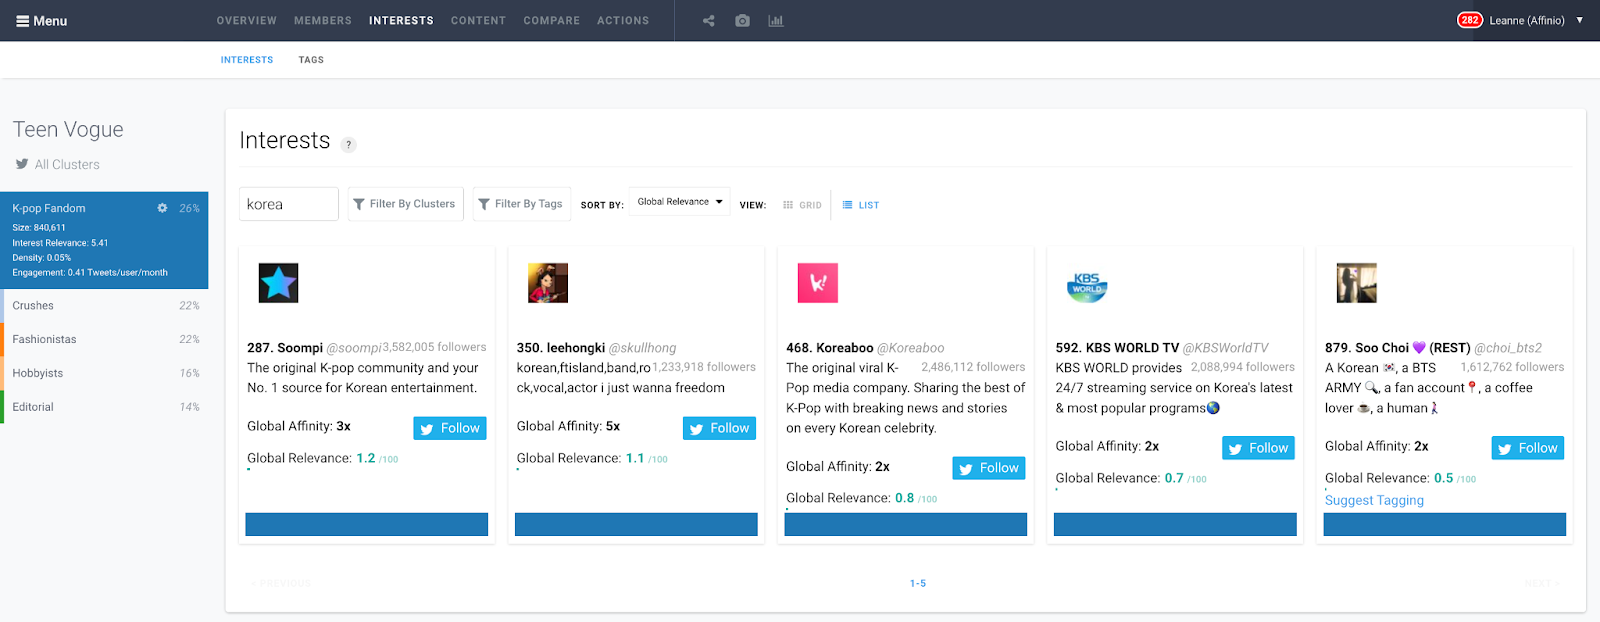Click the 1-5 page indicator

918,584
